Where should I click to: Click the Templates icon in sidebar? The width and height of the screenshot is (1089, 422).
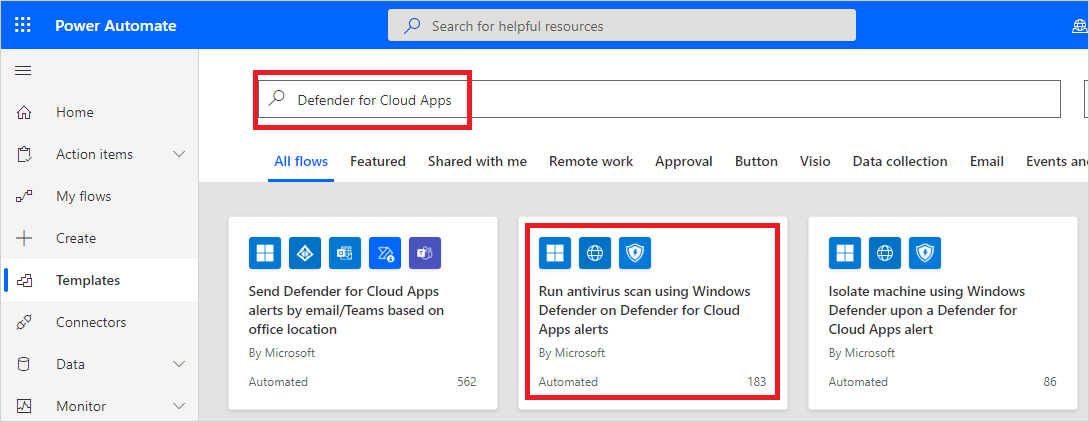click(24, 280)
